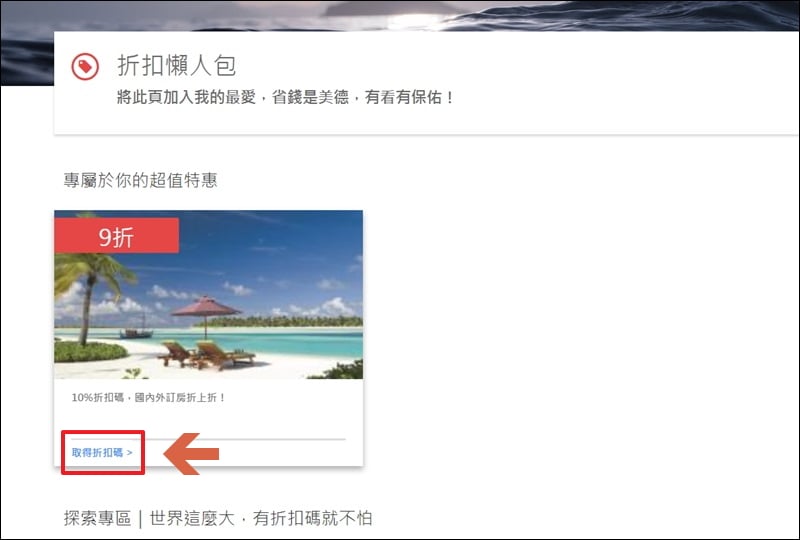Click the 10%折扣碼 description text
800x540 pixels.
148,397
